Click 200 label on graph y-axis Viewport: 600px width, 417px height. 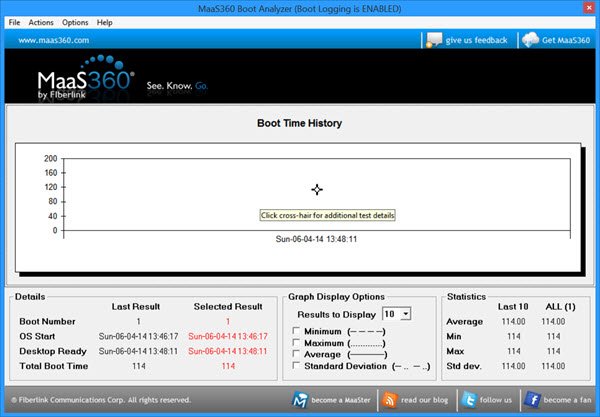click(51, 158)
